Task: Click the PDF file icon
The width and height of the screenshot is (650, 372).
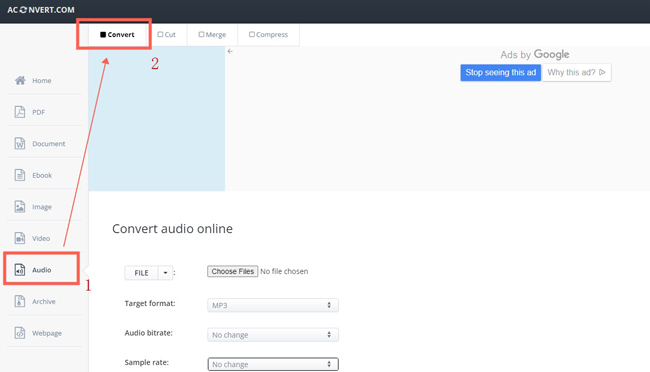Action: point(19,112)
